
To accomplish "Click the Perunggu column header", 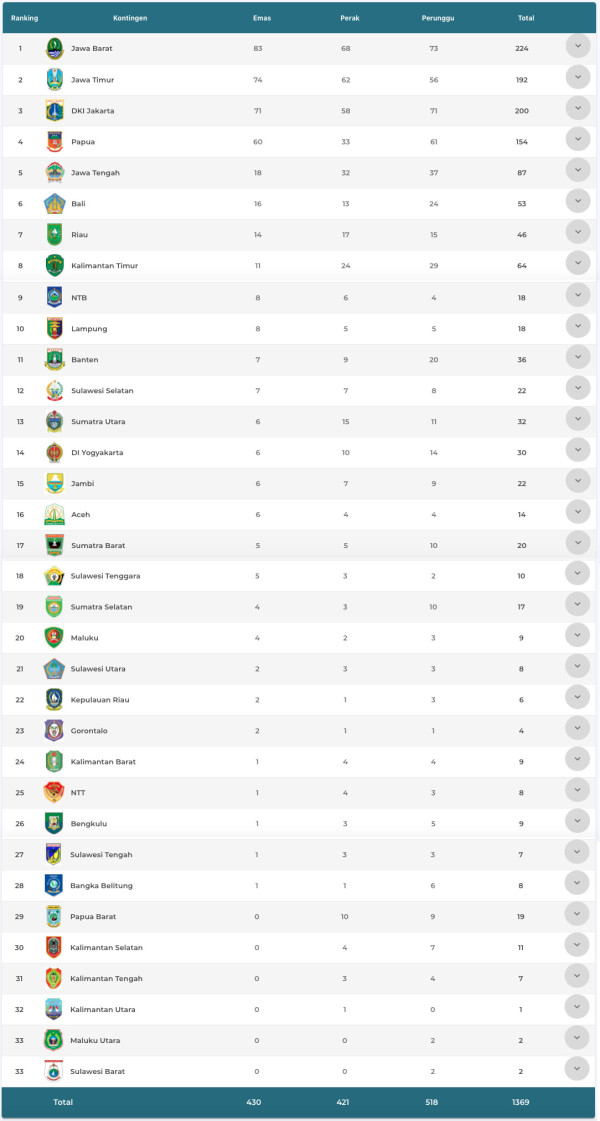I will click(435, 18).
